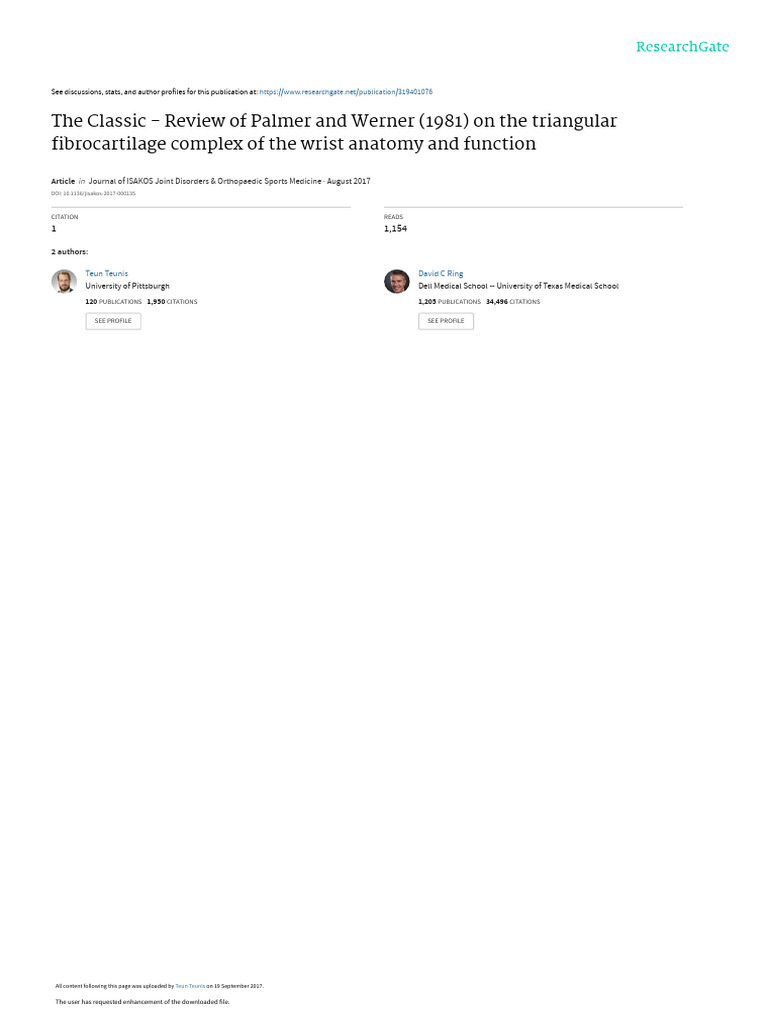Open David C Ring's profile photo
768x1024 pixels.
397,282
